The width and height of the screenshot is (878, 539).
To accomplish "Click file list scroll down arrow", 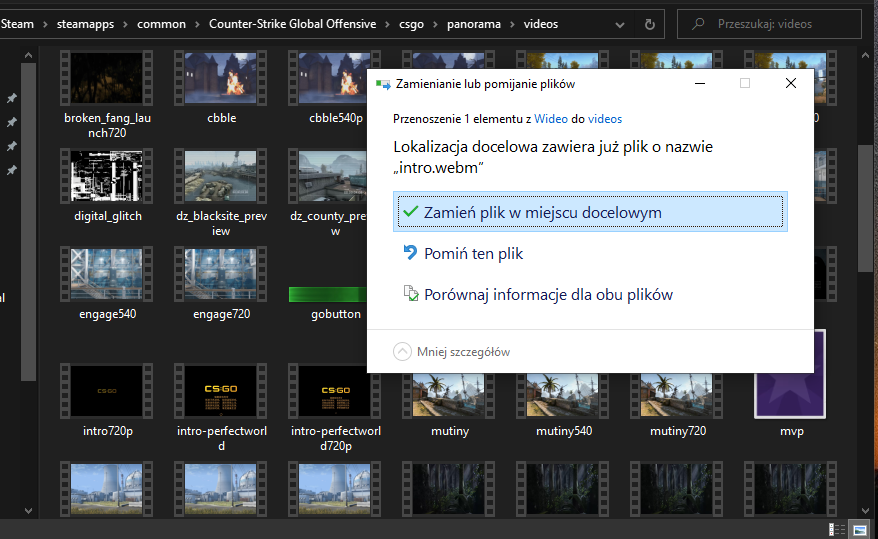I will click(x=865, y=510).
